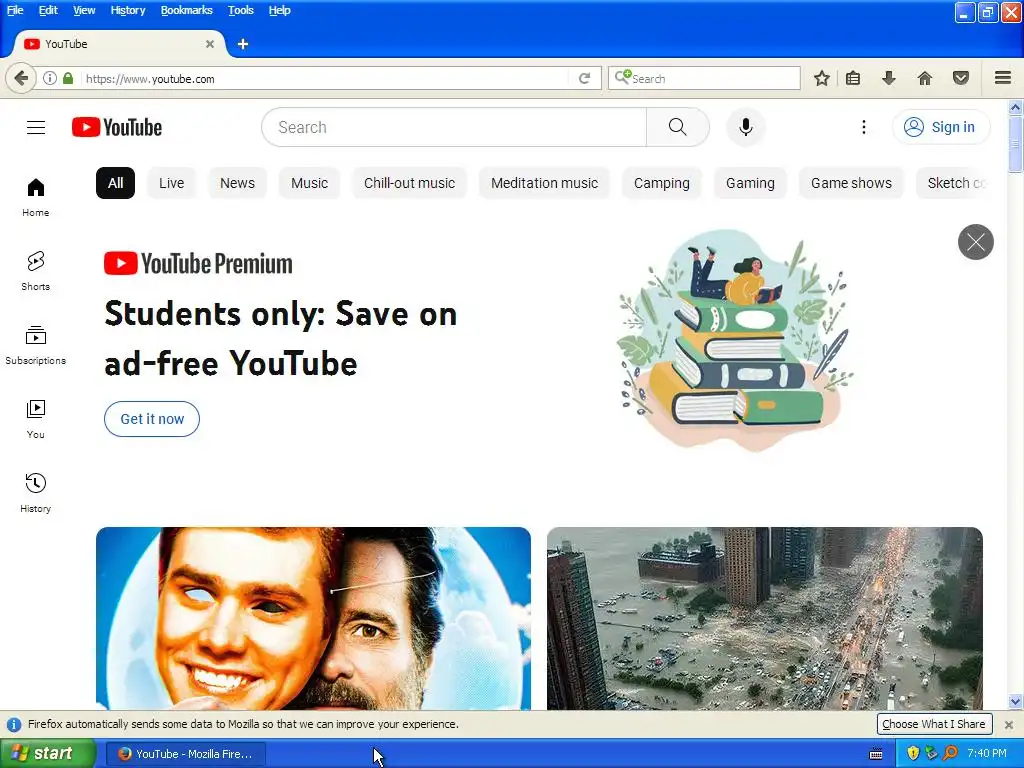Open the flooded city video thumbnail
Screen dimensions: 1024x768
pyautogui.click(x=765, y=618)
